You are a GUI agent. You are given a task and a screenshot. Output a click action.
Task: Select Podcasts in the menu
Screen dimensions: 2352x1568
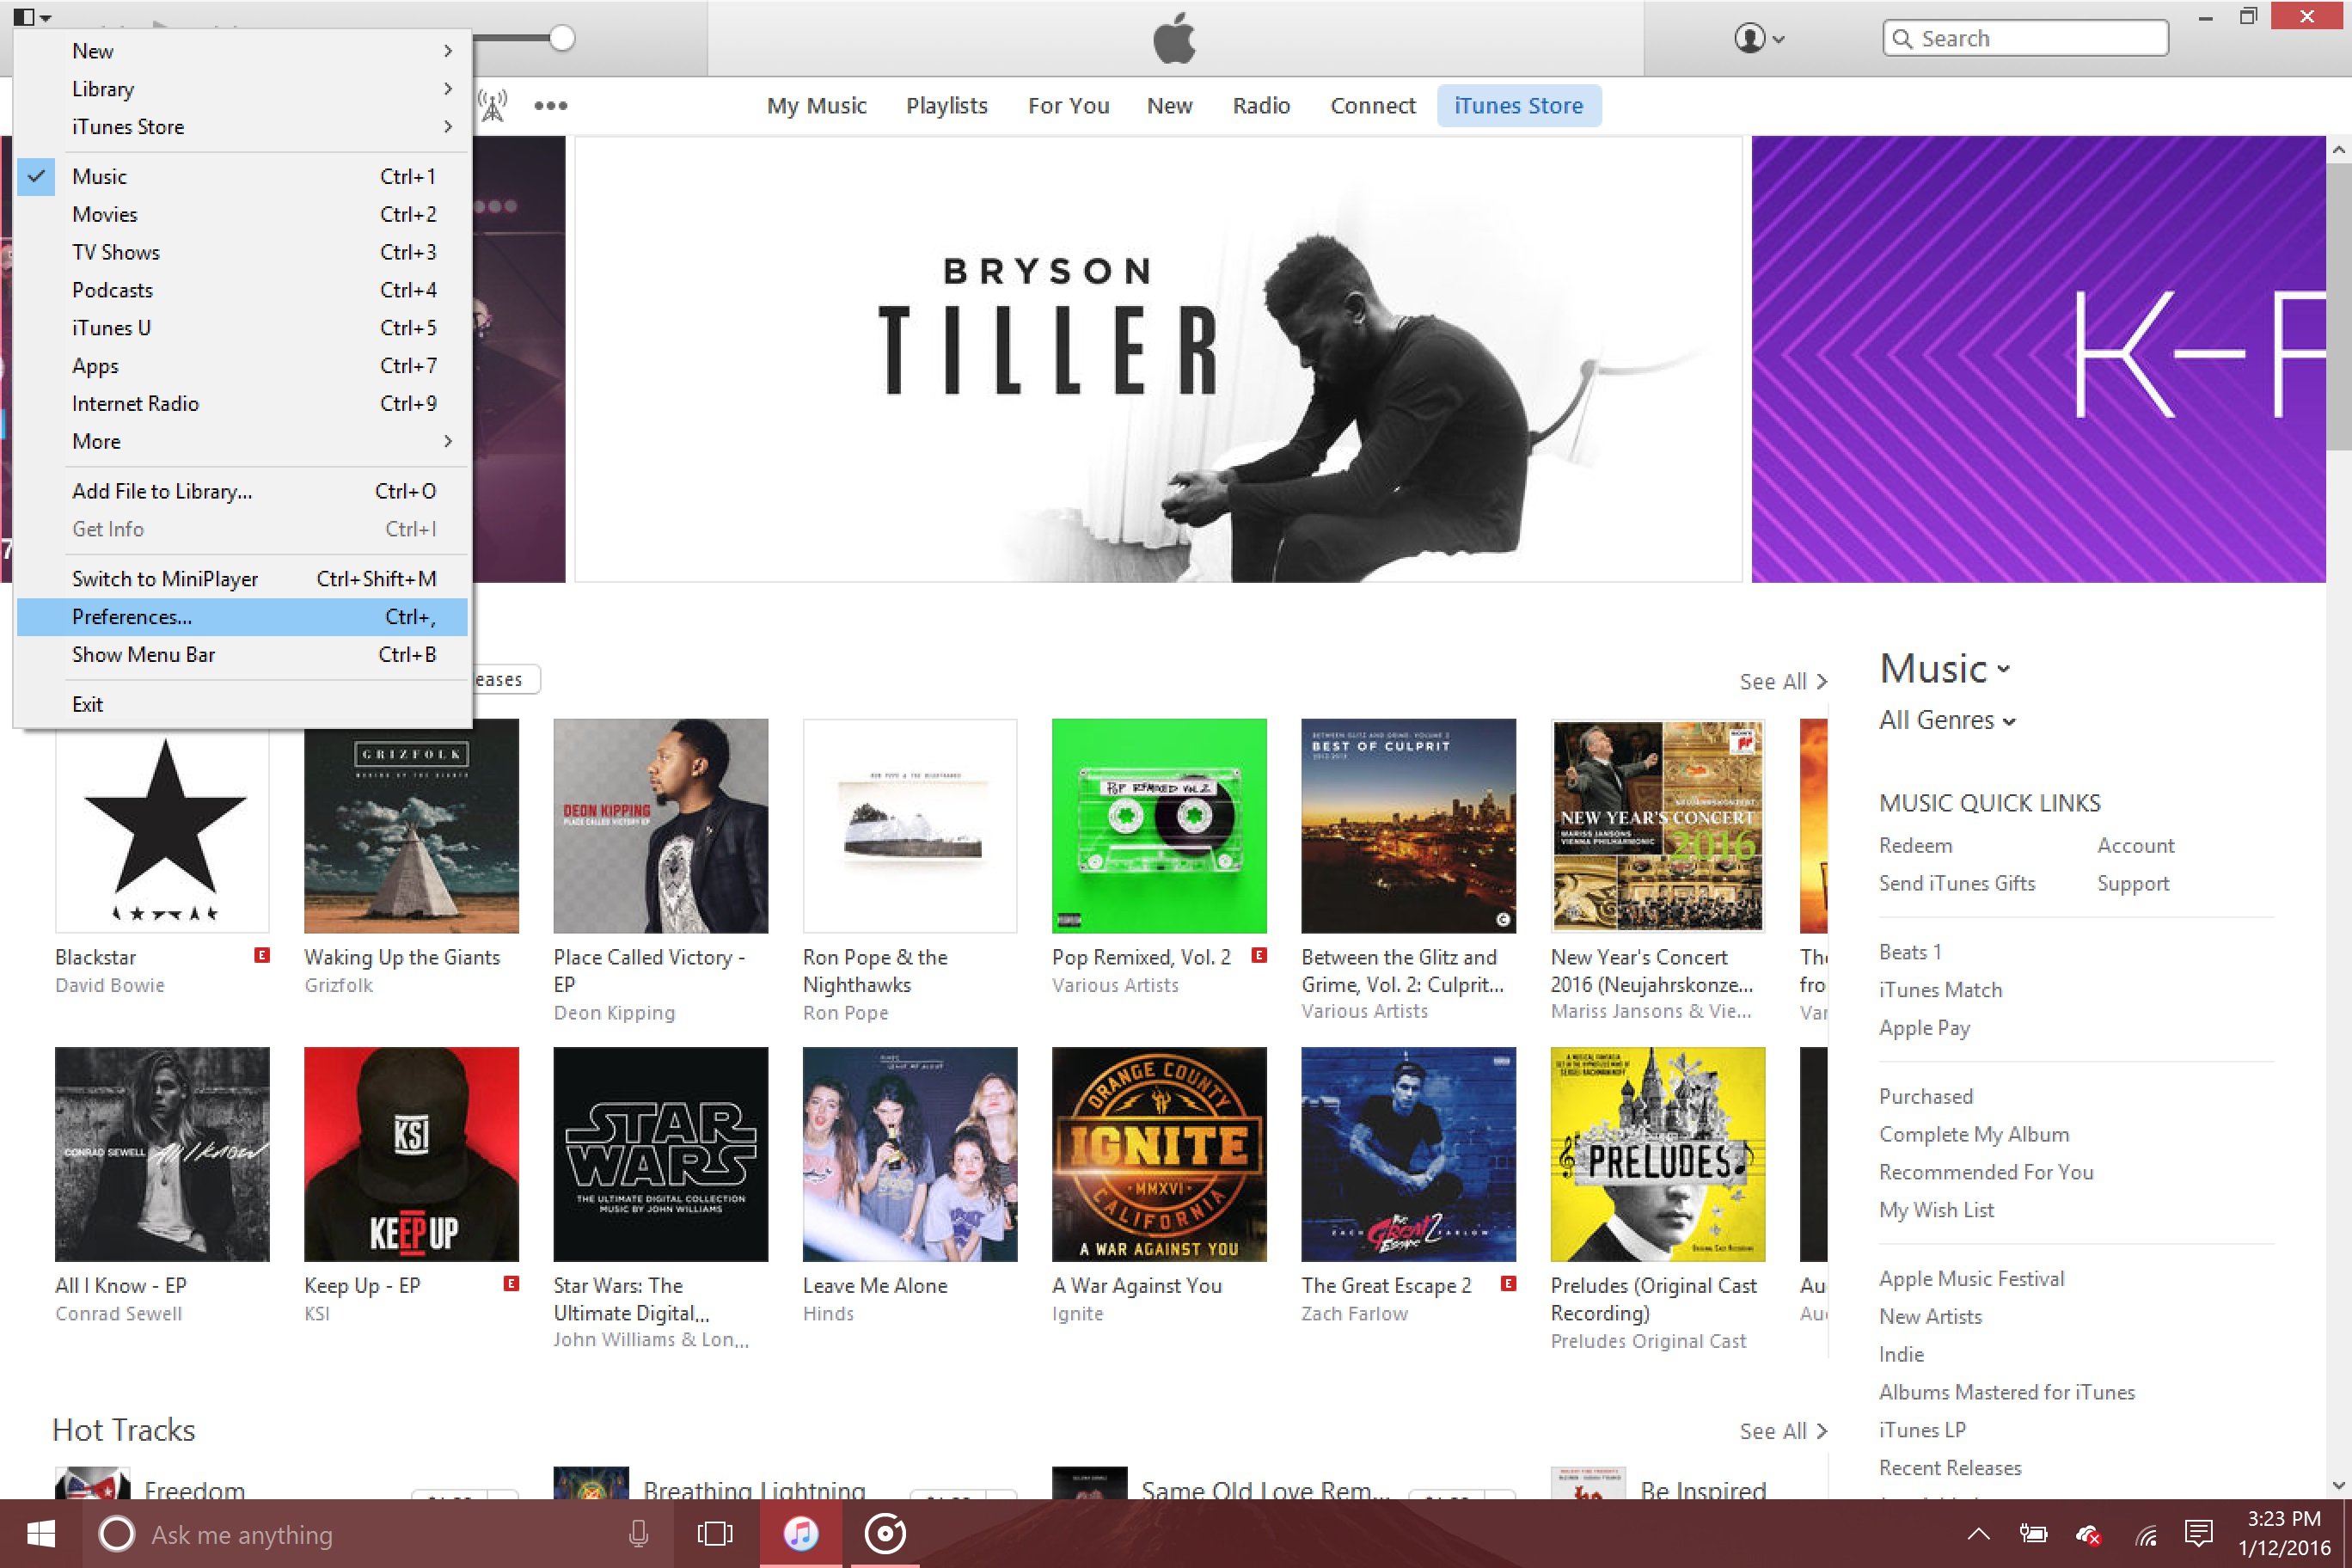click(242, 291)
